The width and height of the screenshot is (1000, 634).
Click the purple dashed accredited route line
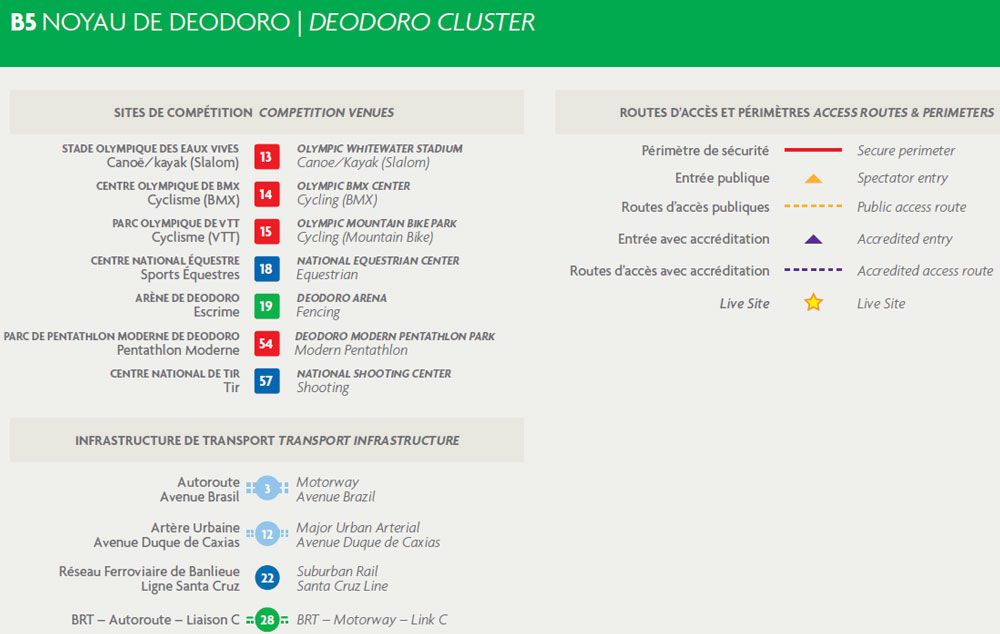pyautogui.click(x=813, y=271)
